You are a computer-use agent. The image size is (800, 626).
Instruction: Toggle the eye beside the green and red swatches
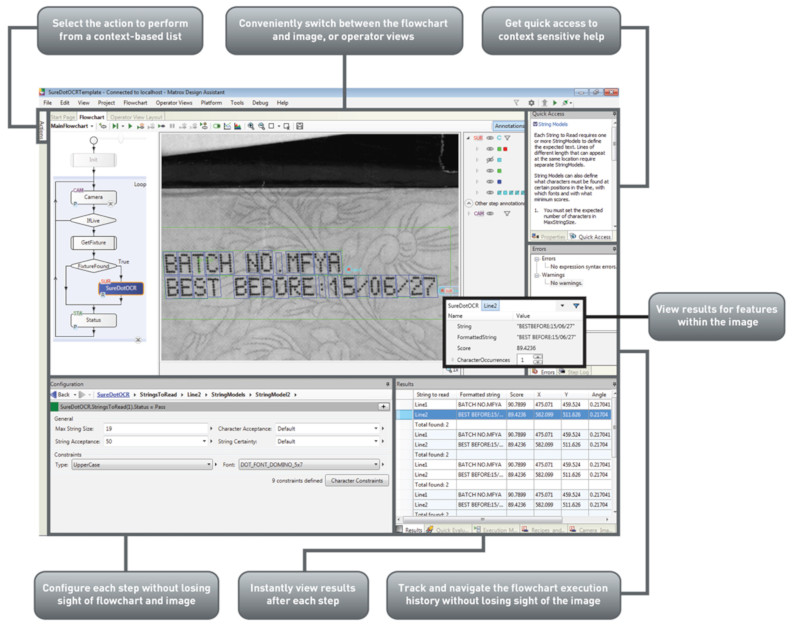coord(490,149)
